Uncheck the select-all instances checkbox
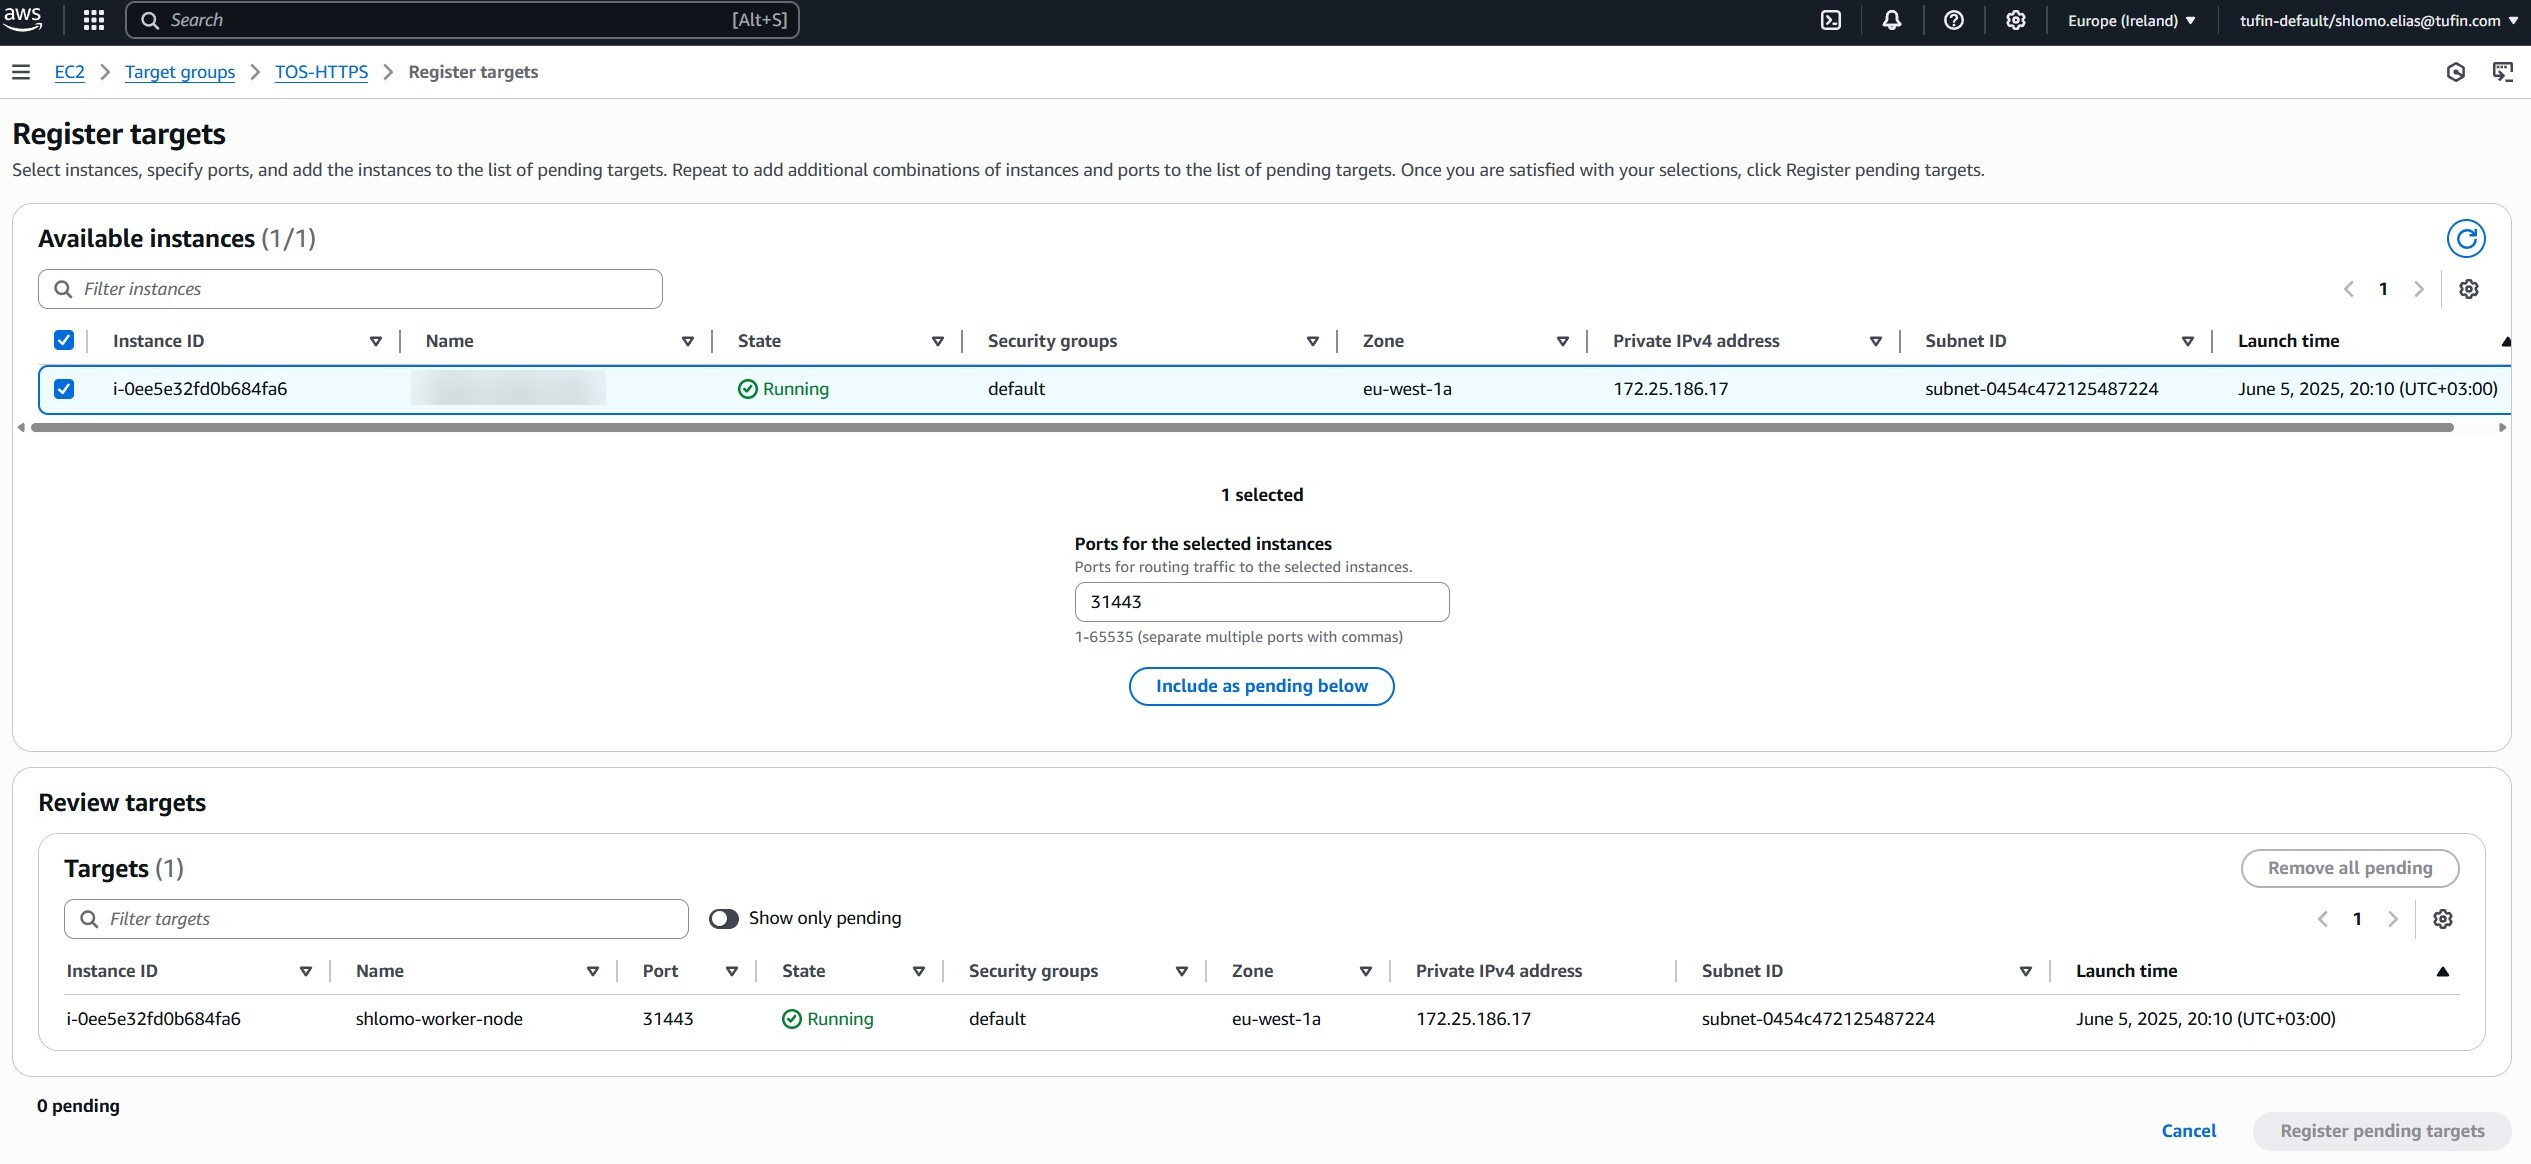 (64, 341)
